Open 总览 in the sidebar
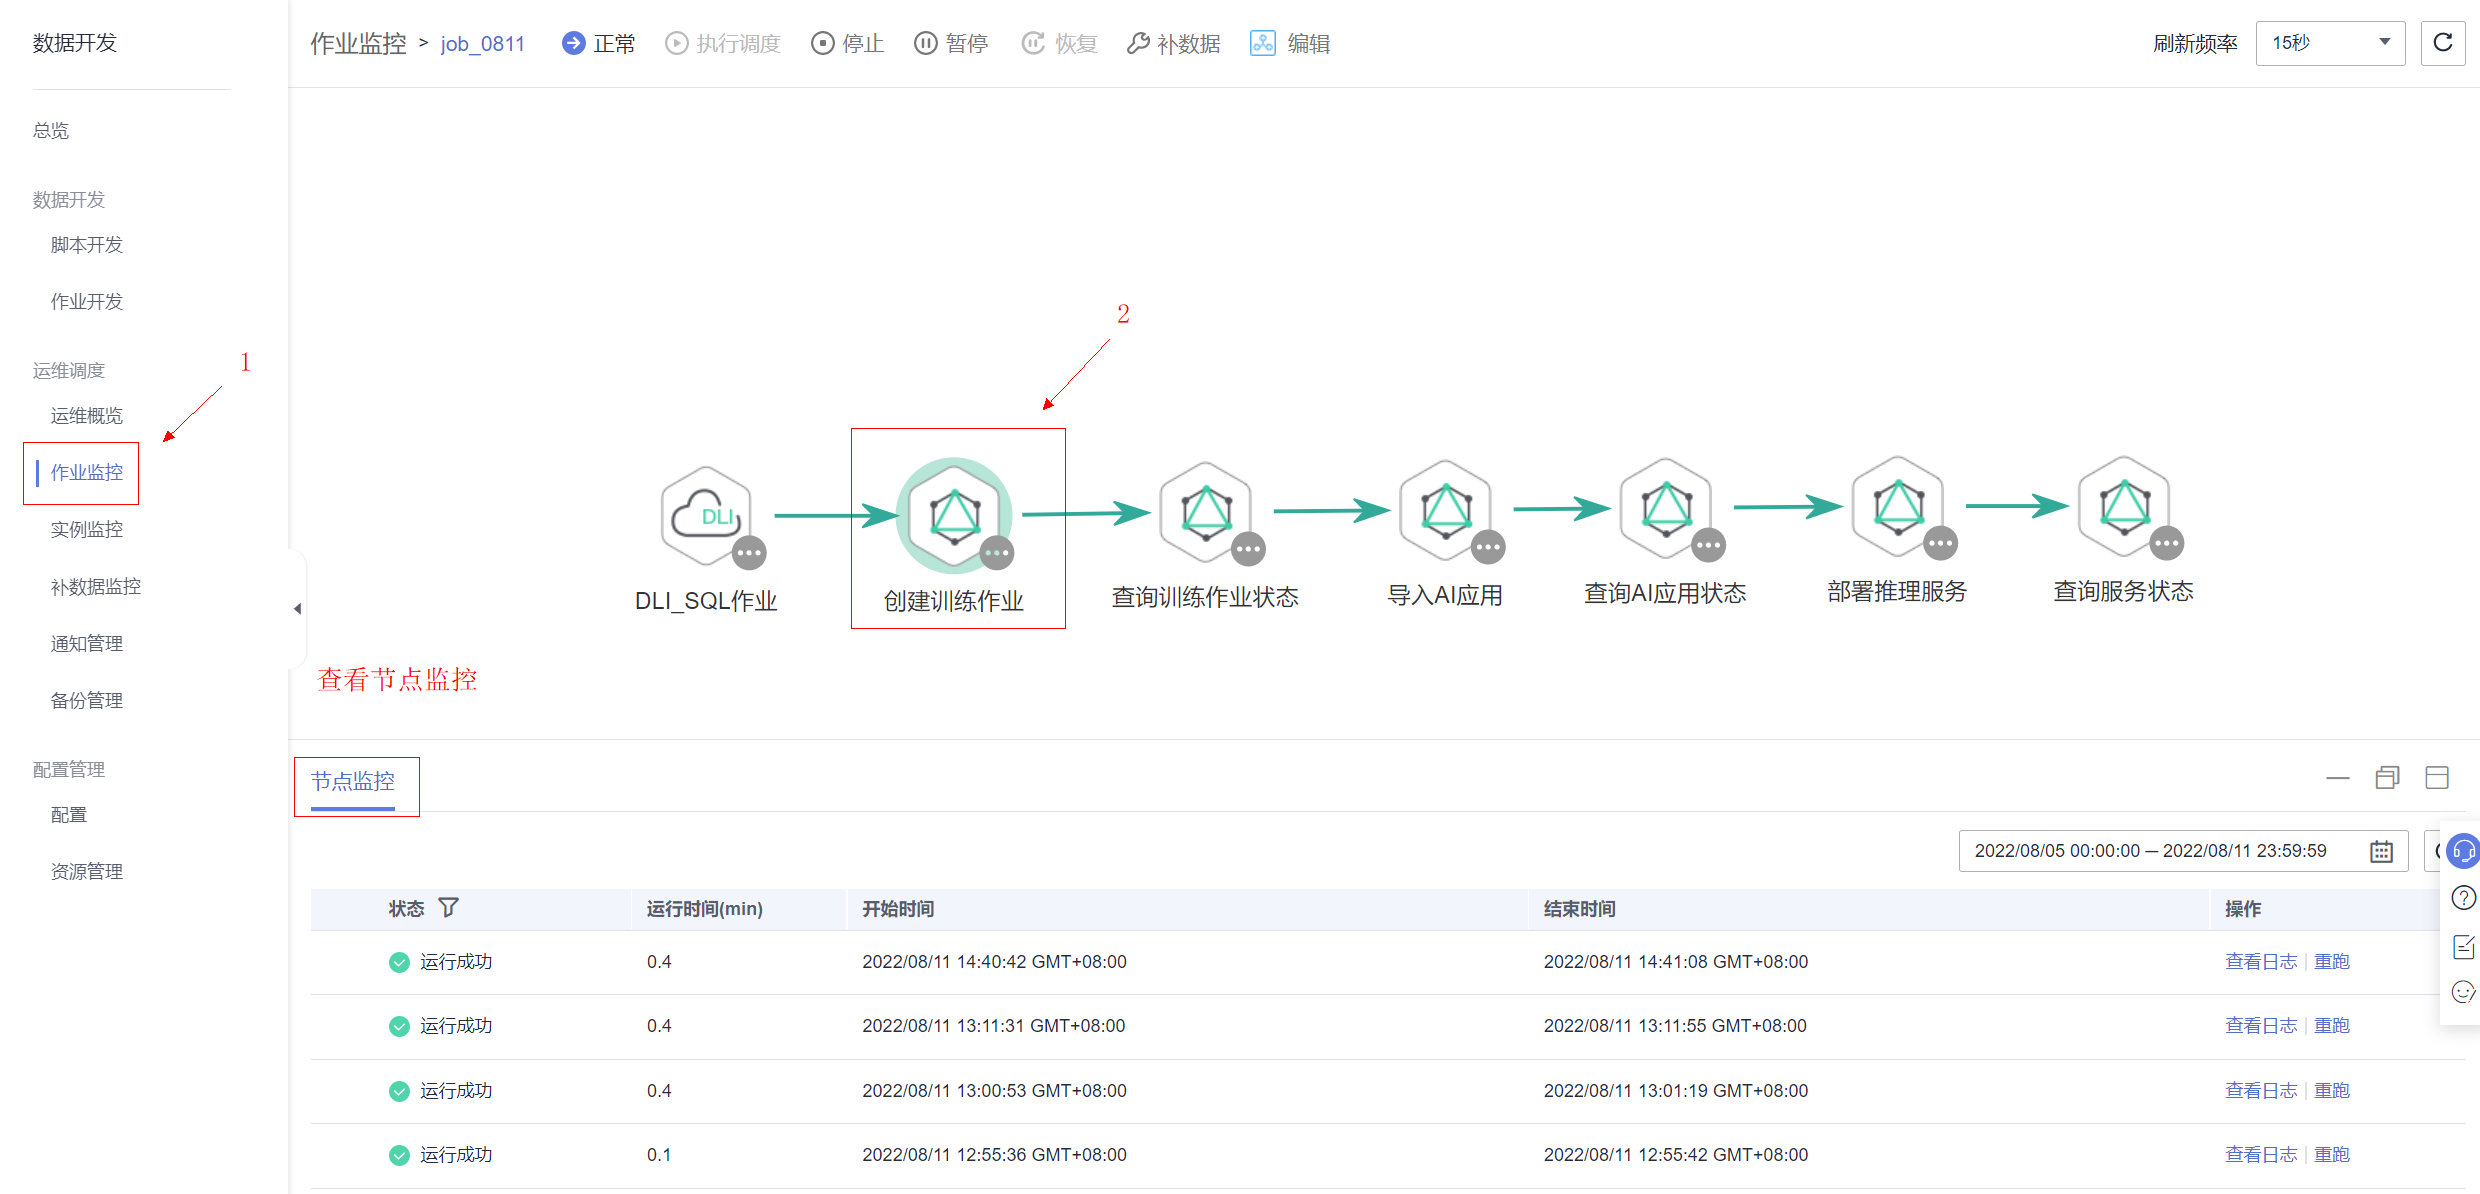This screenshot has height=1194, width=2480. (x=51, y=131)
